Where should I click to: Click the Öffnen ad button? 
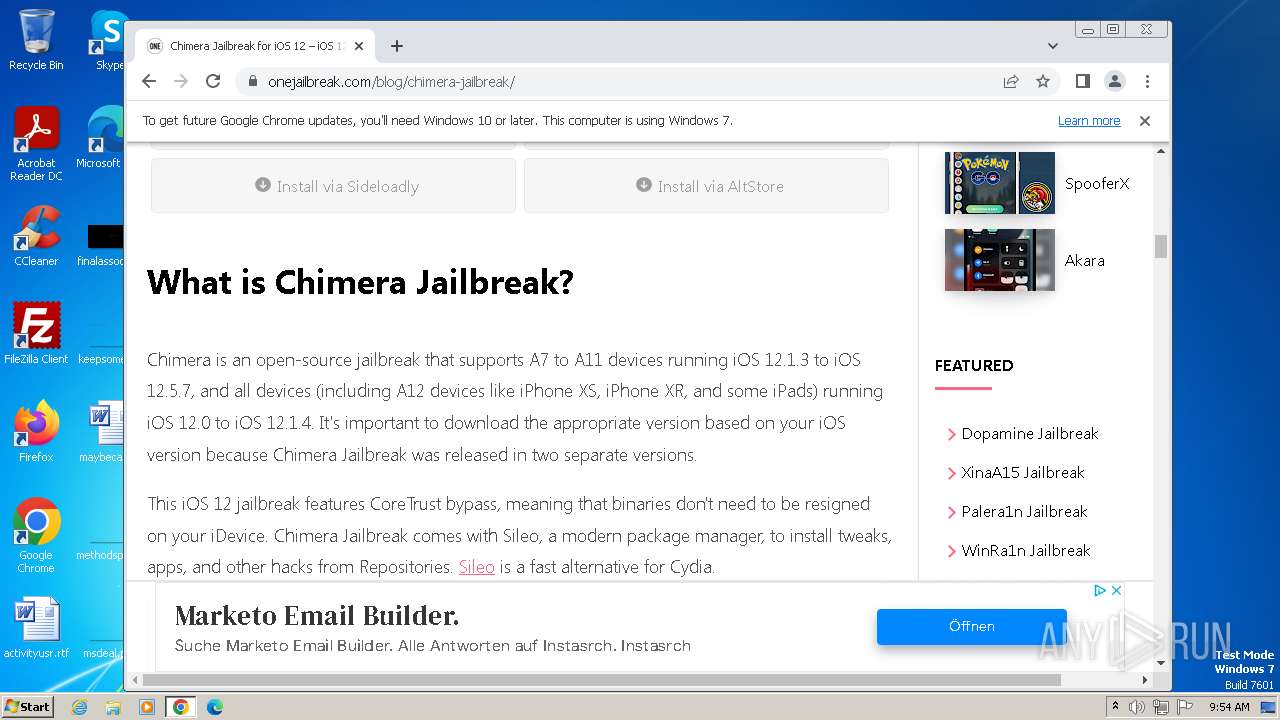(972, 626)
